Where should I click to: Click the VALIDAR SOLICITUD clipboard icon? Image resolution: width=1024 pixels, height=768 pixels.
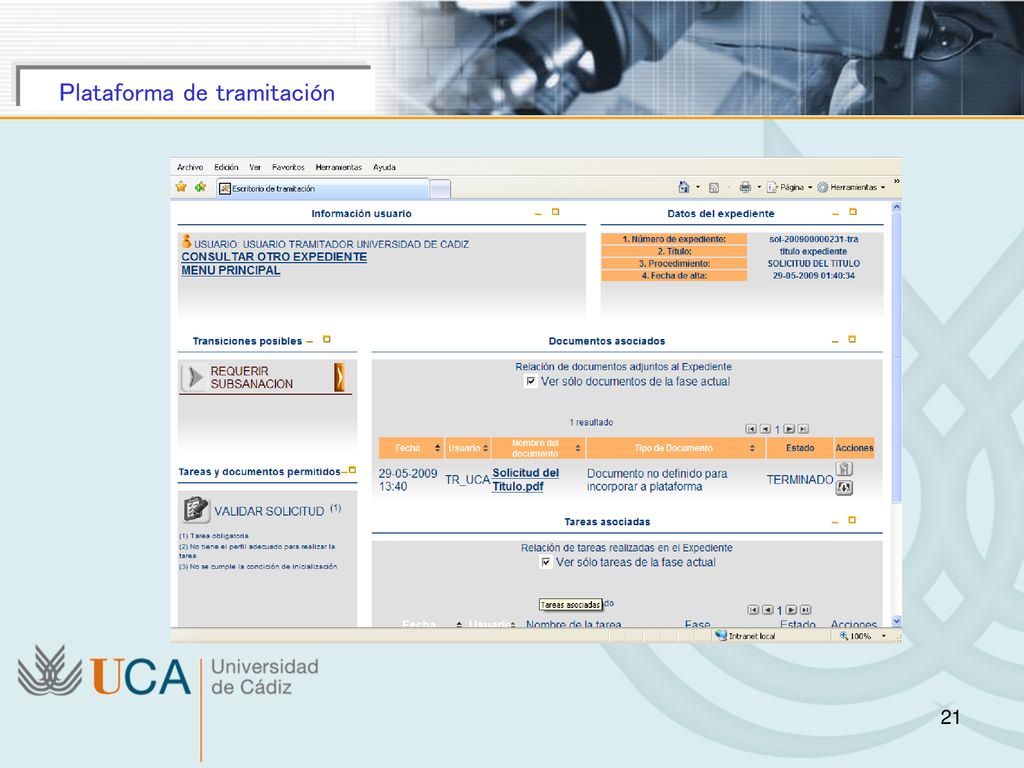point(195,509)
